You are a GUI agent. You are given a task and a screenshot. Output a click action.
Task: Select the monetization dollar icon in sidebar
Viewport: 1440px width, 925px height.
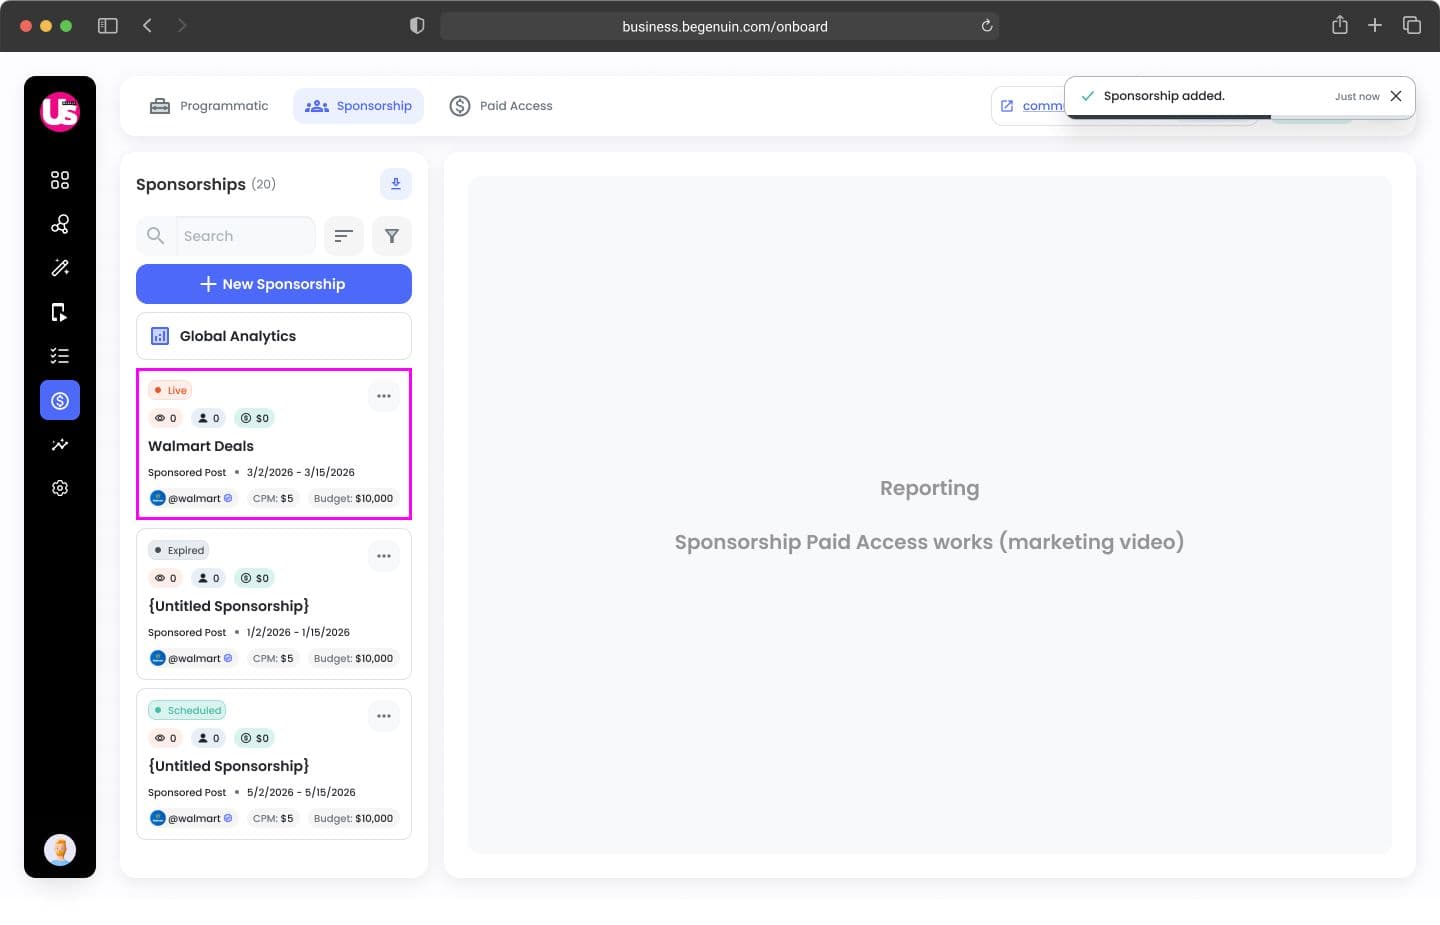click(60, 400)
